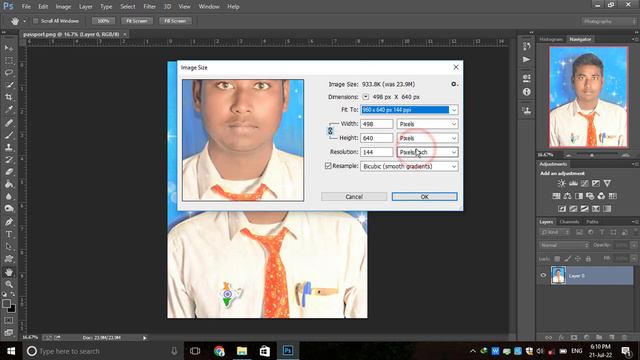This screenshot has width=640, height=360.
Task: Select the Brush tool
Action: coord(9,135)
